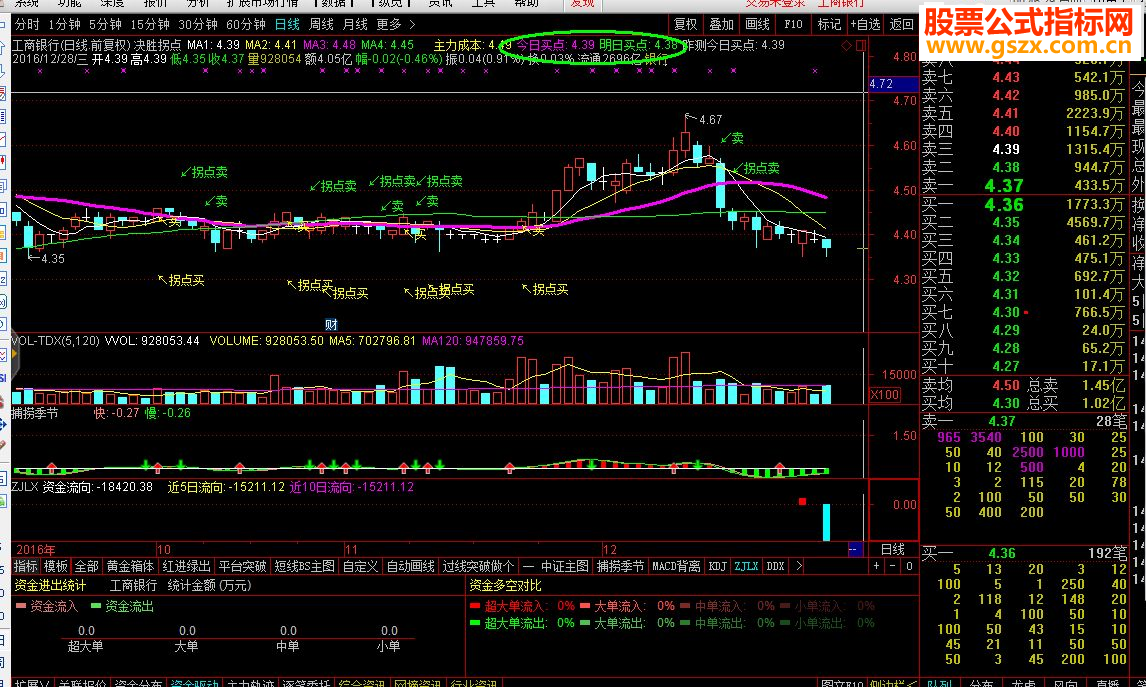Select the 模板 template tab
1146x687 pixels.
(x=56, y=566)
